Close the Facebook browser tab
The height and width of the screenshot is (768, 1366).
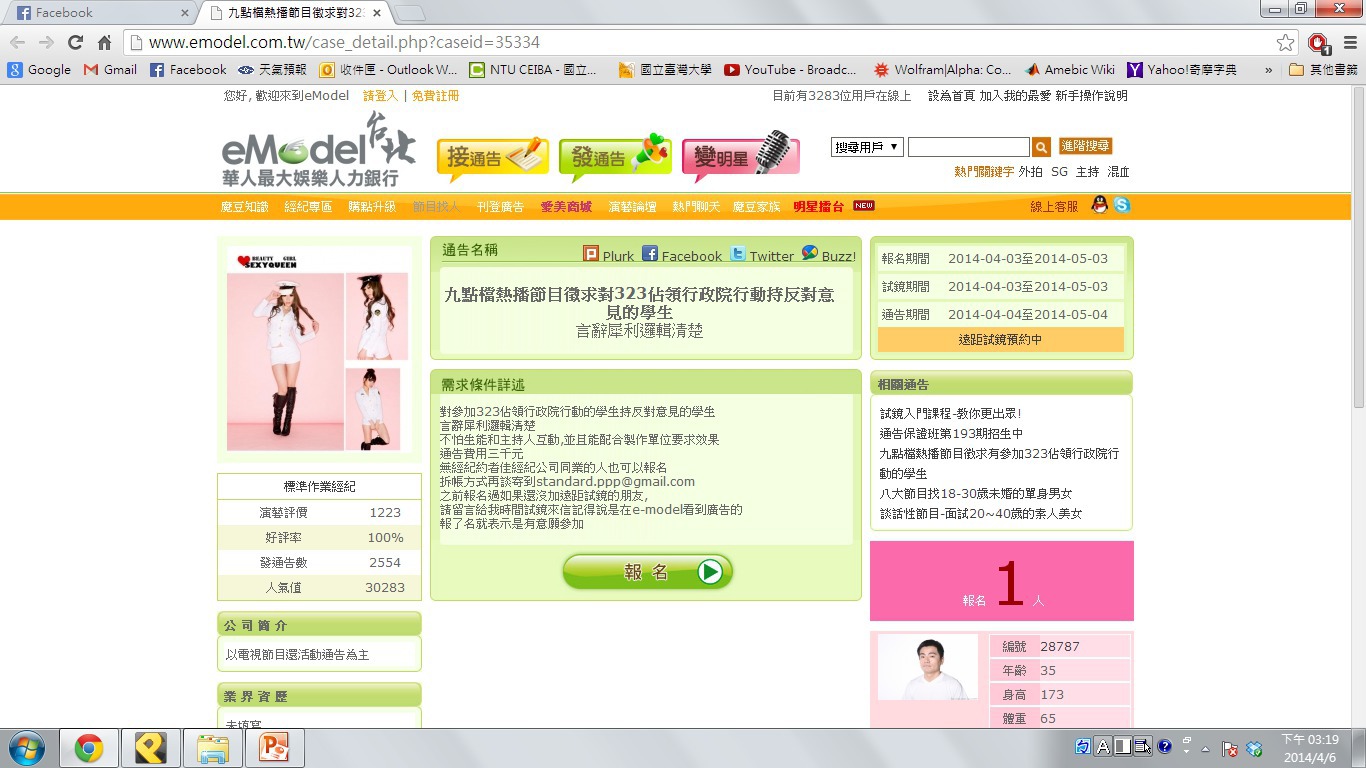pos(184,13)
